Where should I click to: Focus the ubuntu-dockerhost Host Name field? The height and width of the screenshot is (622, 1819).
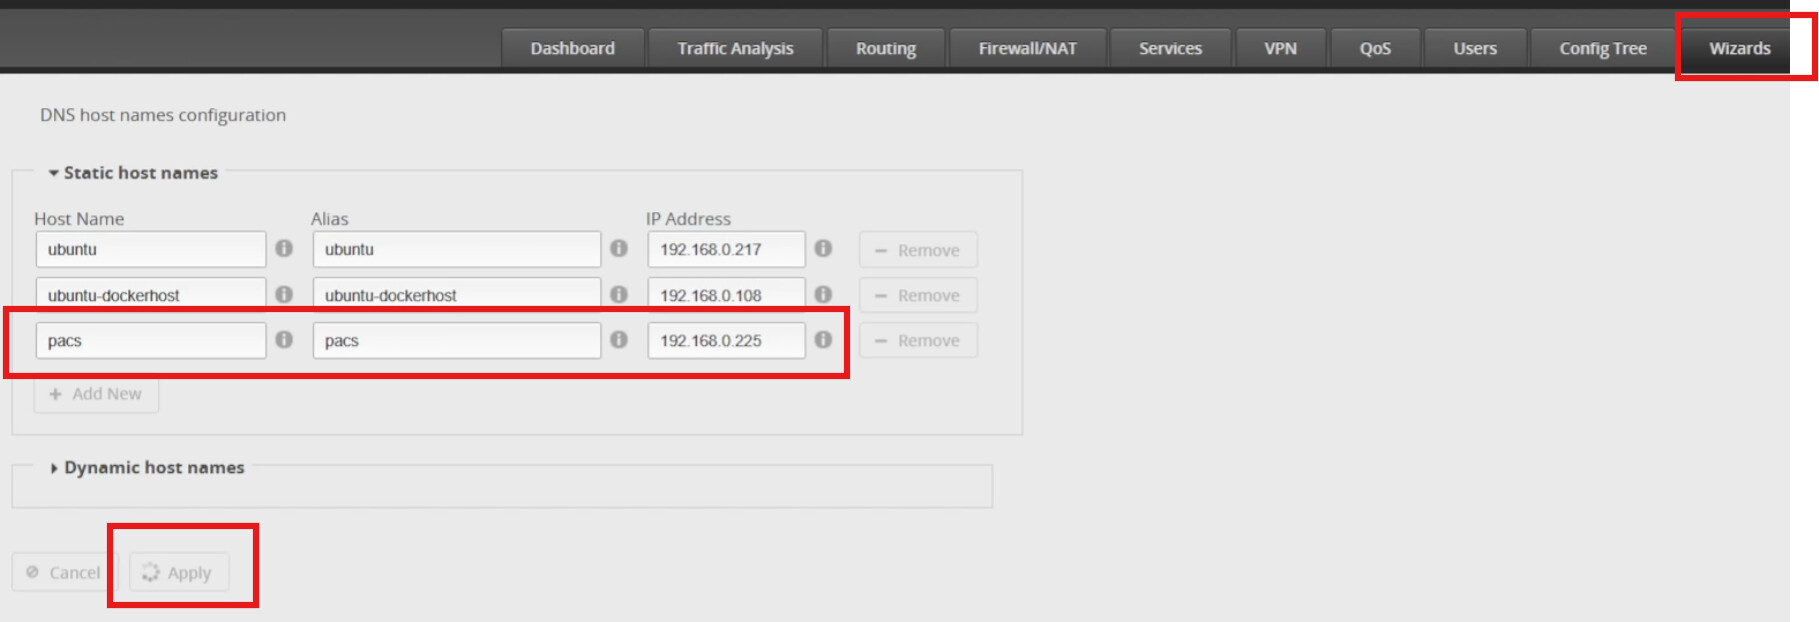coord(150,295)
